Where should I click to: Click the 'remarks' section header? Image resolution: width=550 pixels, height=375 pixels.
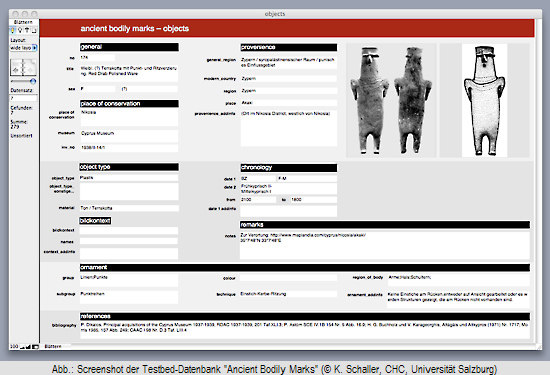click(385, 225)
